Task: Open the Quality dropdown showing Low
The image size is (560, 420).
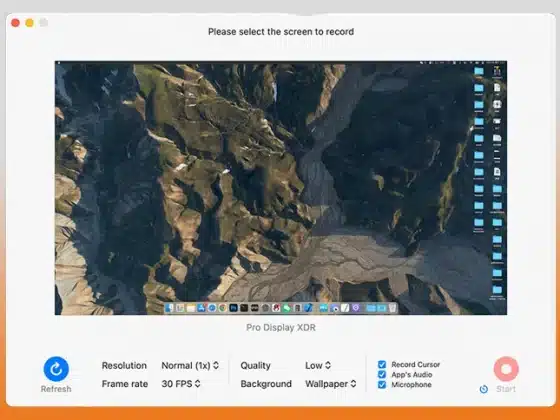Action: [x=318, y=365]
